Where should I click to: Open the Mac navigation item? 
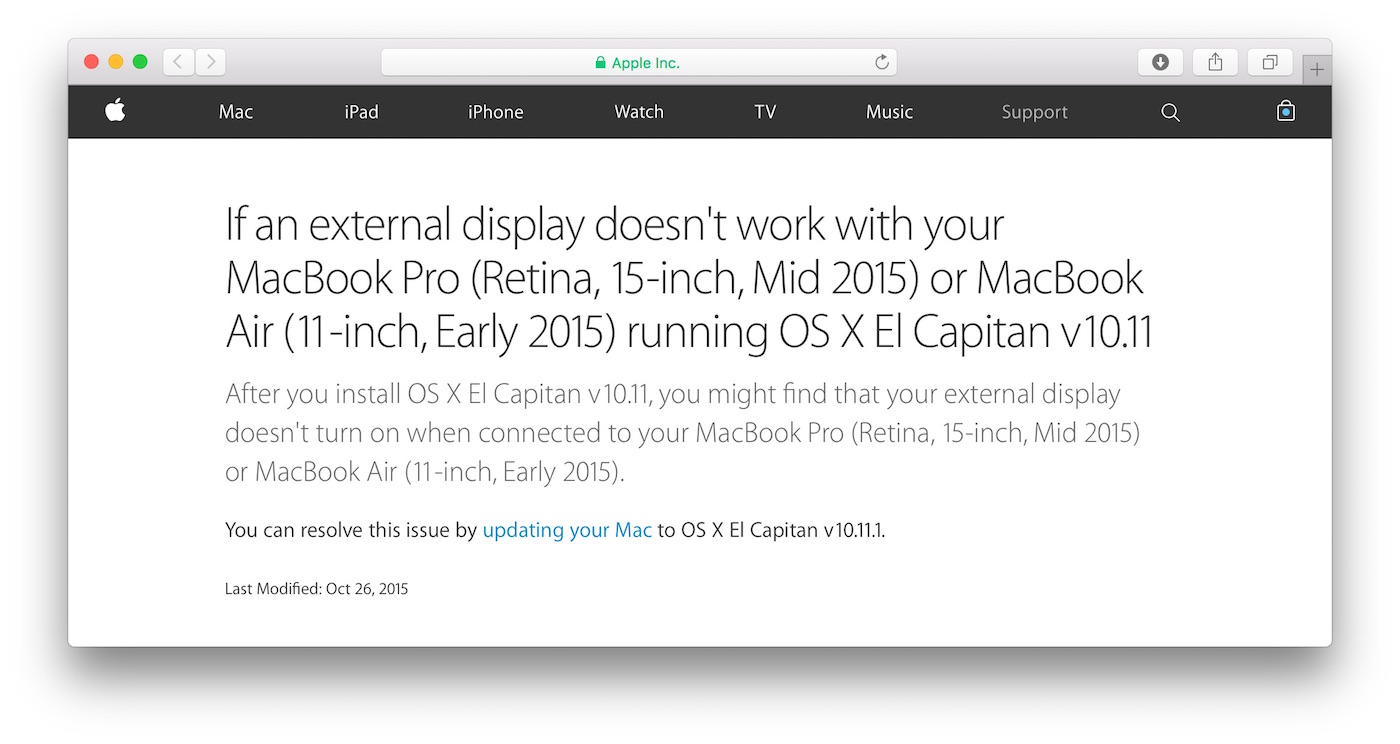pyautogui.click(x=236, y=112)
